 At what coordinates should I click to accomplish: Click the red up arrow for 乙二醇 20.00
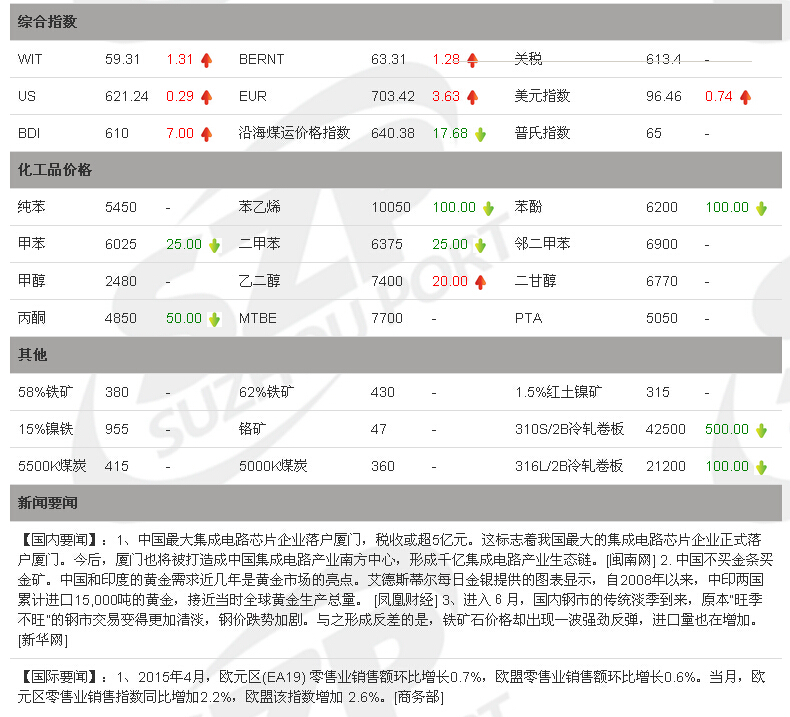pos(480,282)
